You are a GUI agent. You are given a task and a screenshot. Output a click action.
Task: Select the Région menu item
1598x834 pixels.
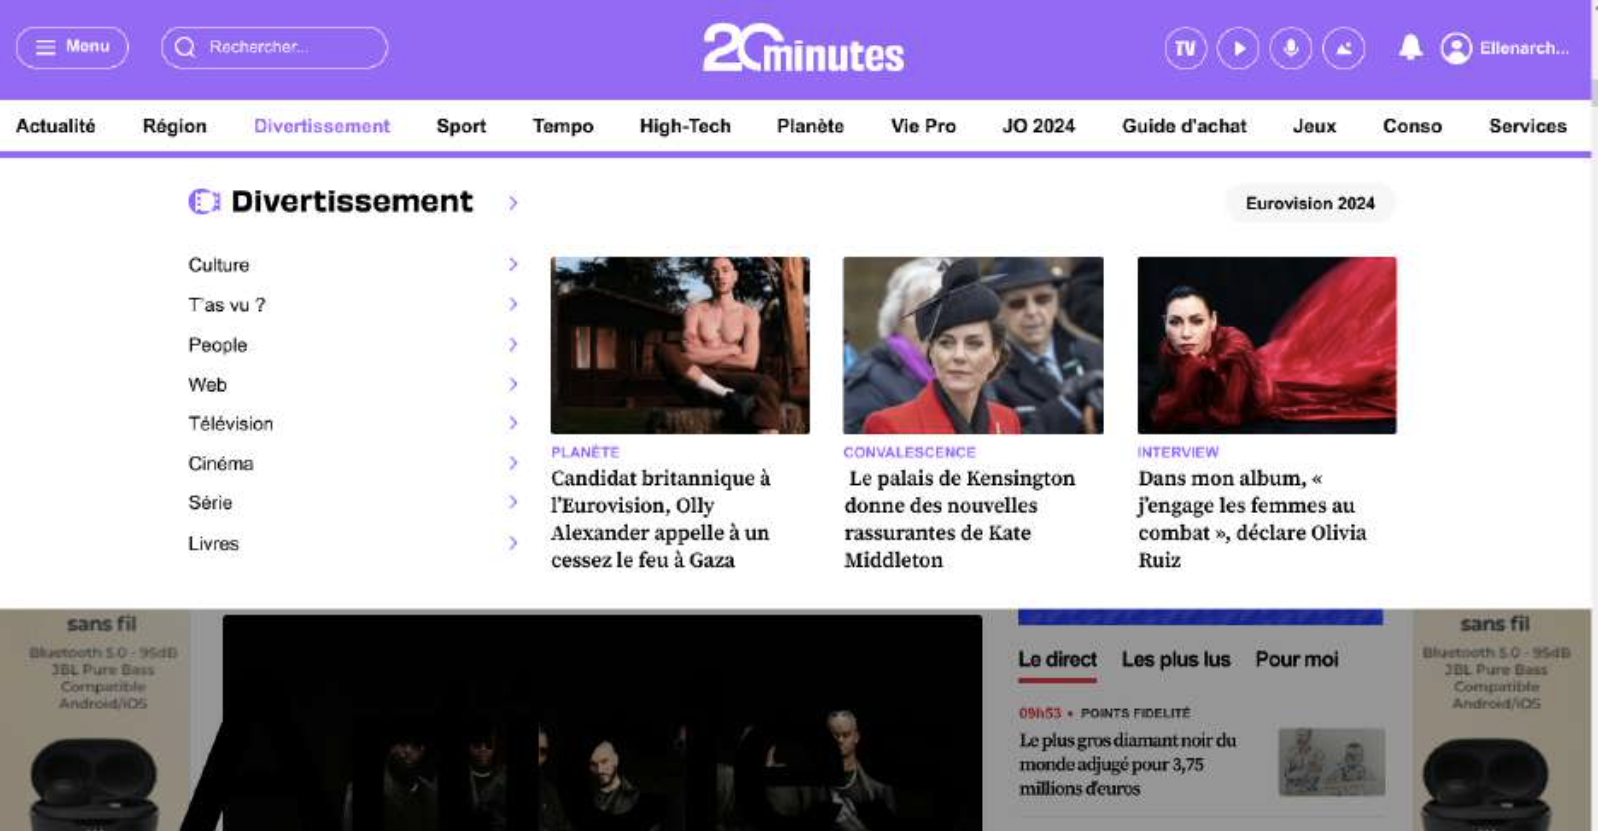175,126
